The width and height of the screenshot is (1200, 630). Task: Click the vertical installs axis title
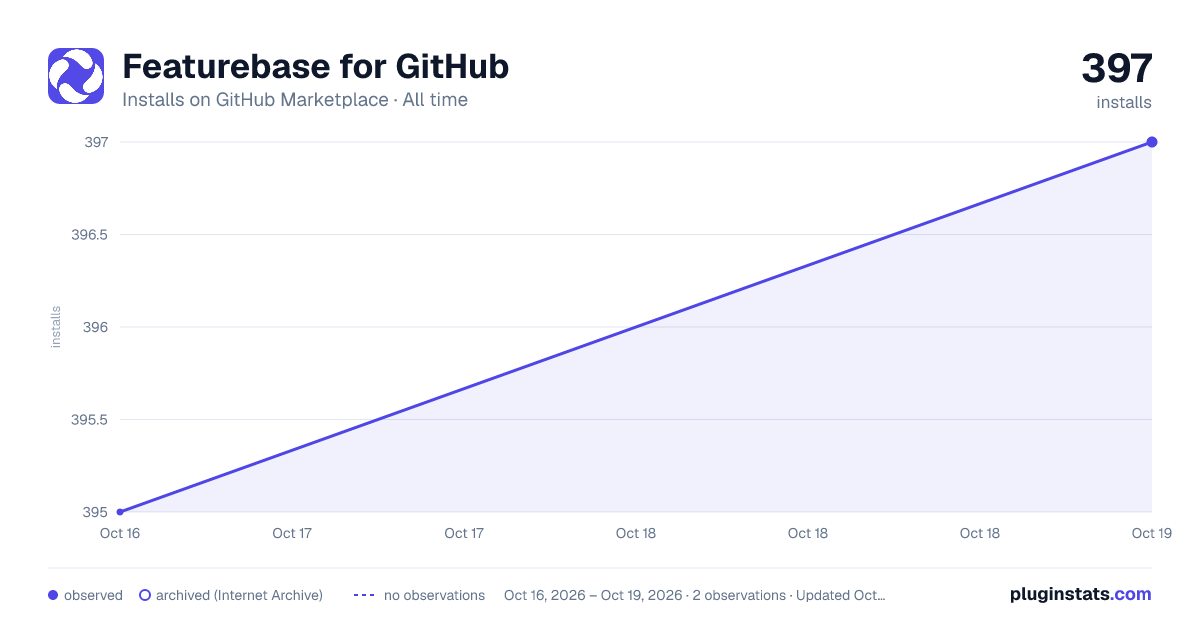click(x=56, y=327)
